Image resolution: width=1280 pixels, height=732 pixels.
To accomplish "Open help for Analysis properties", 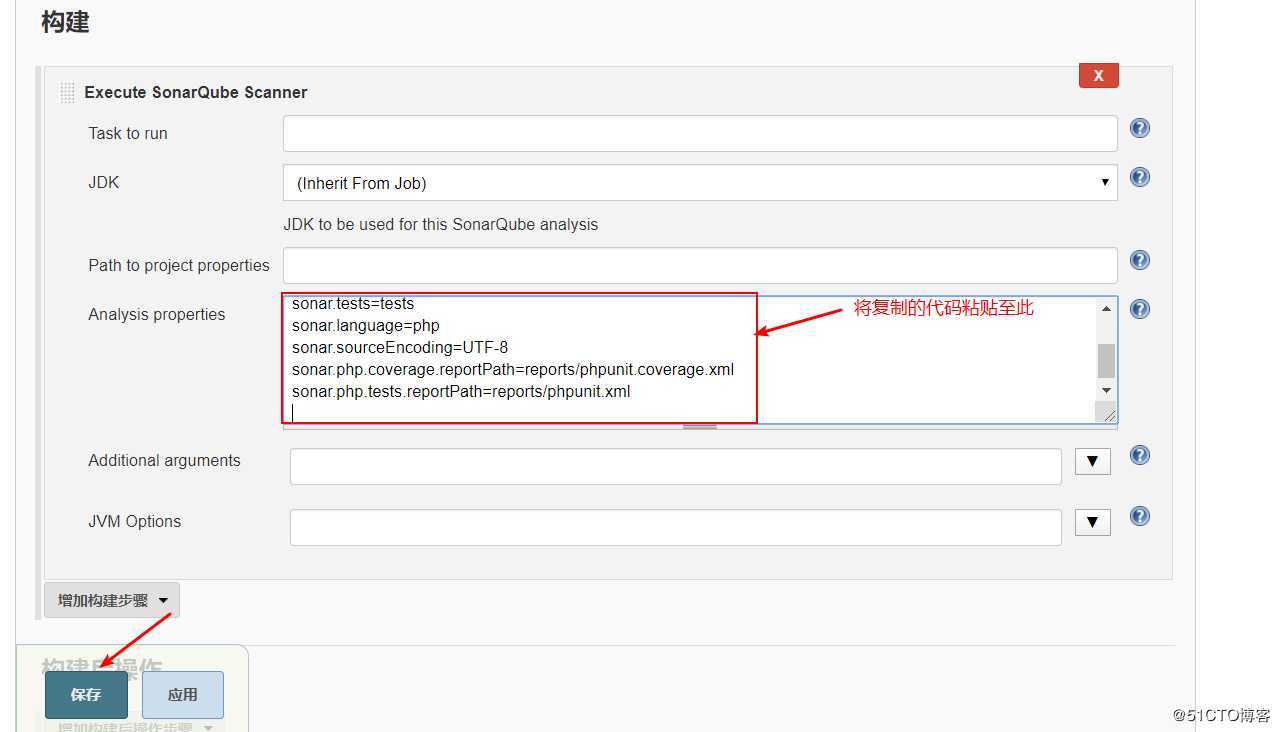I will pos(1139,309).
